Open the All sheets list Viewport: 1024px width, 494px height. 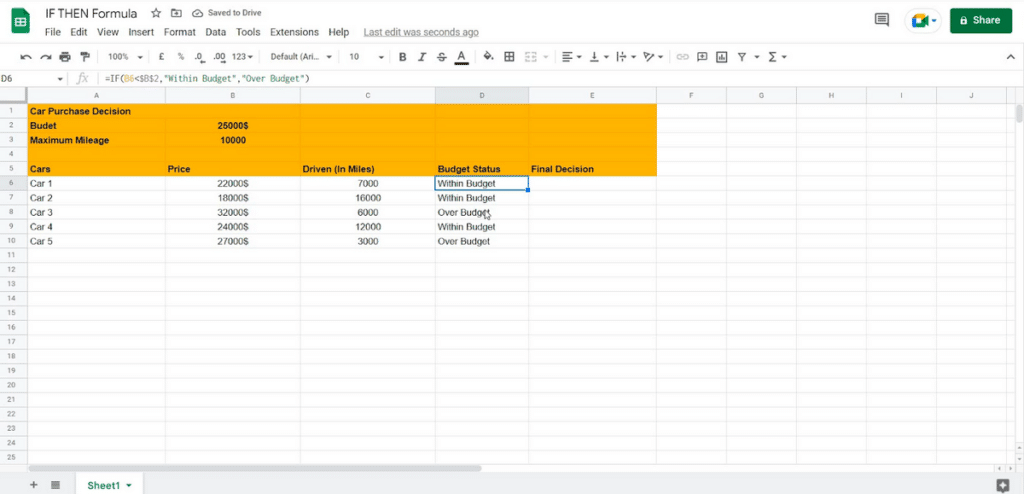click(x=56, y=485)
